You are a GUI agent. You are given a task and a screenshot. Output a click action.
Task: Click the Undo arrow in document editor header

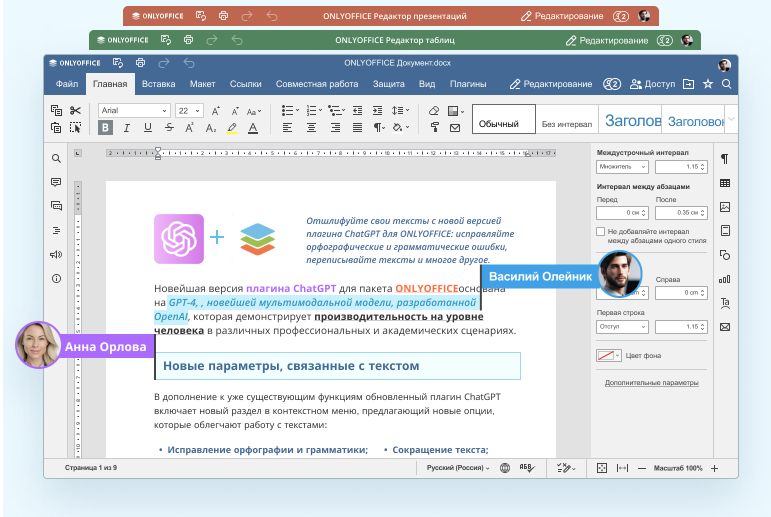pyautogui.click(x=189, y=63)
